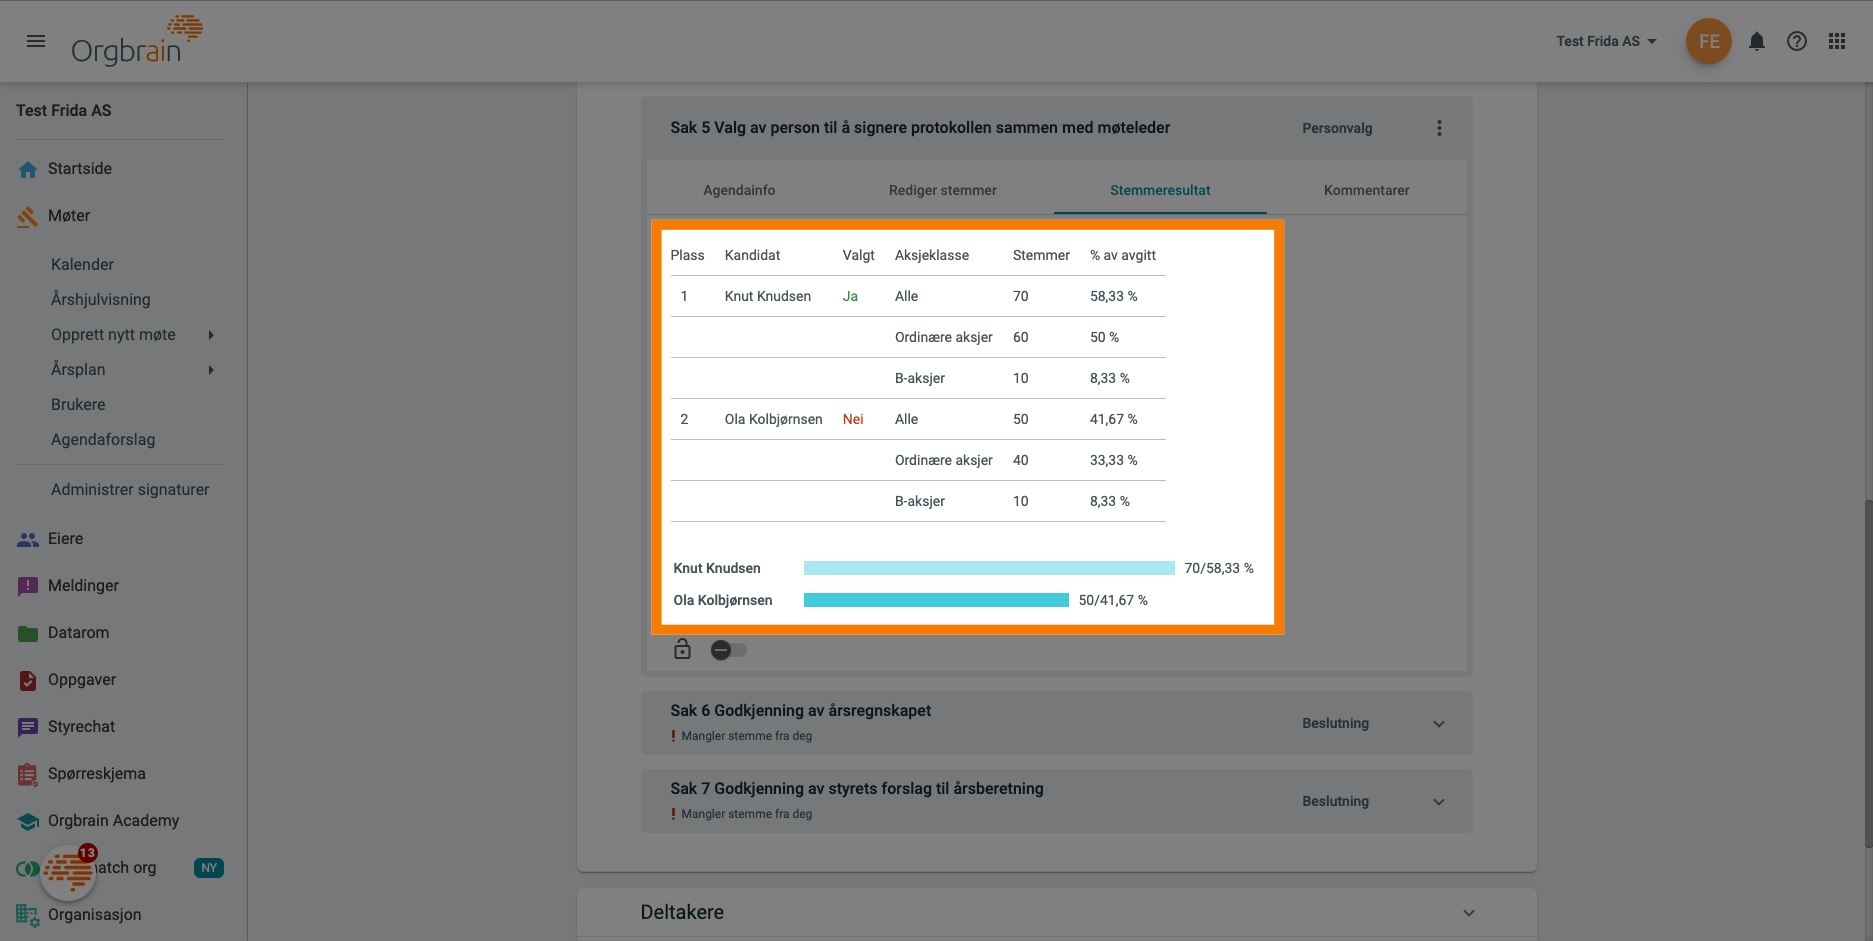1873x941 pixels.
Task: Open Årshjulvisning in the sidebar
Action: tap(101, 300)
